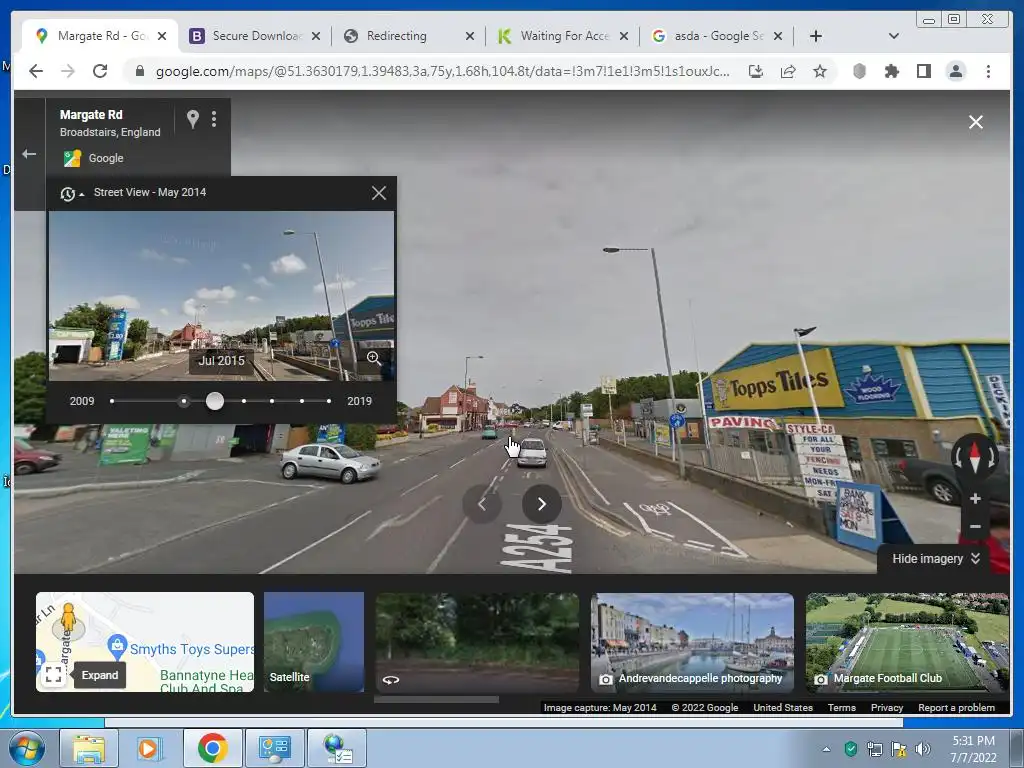Open the Andrevandecappelle photography photo
The image size is (1024, 768).
[x=692, y=642]
